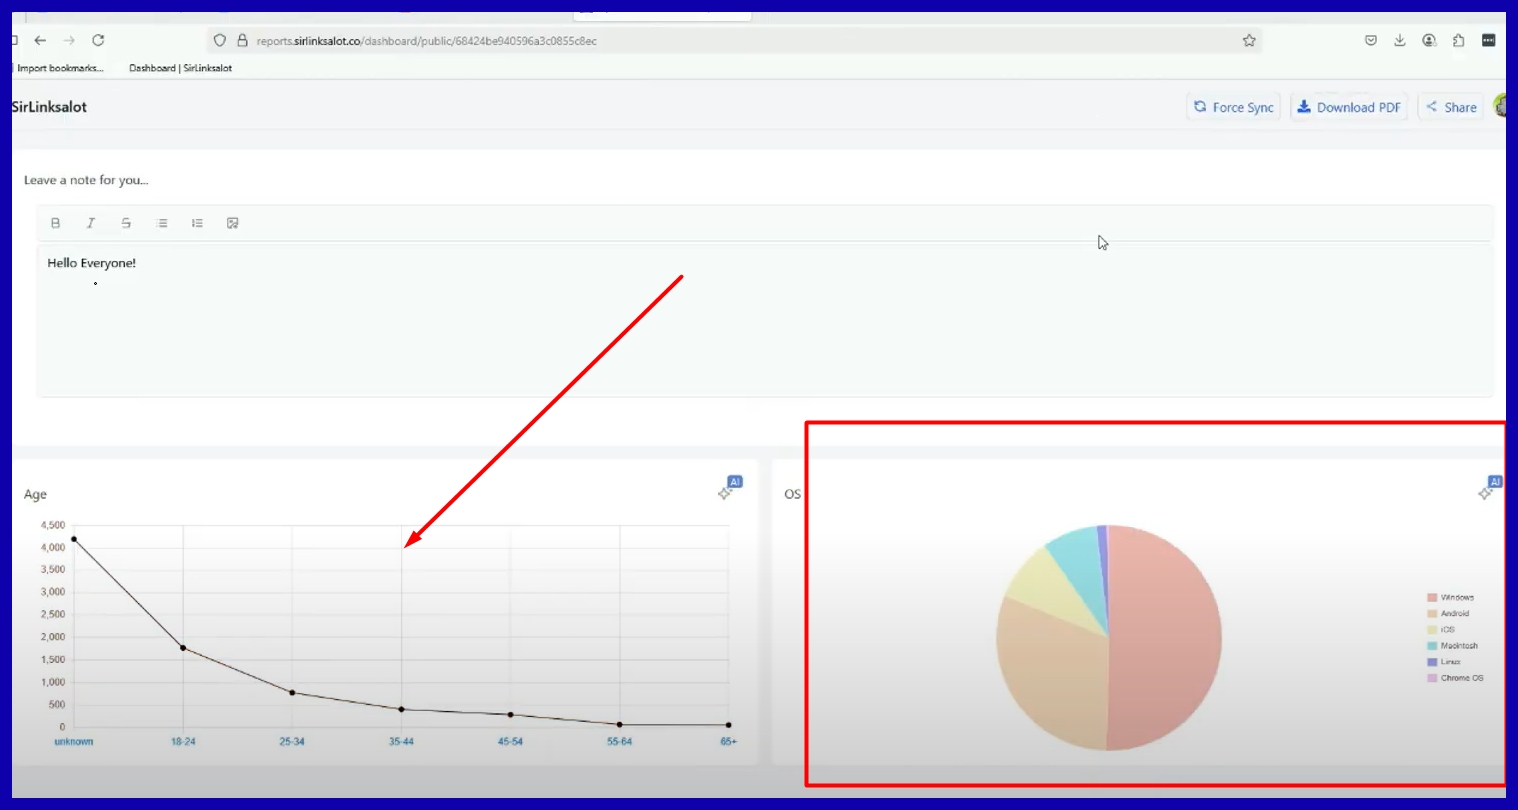Viewport: 1518px width, 810px height.
Task: Click the Force Sync button
Action: (1233, 107)
